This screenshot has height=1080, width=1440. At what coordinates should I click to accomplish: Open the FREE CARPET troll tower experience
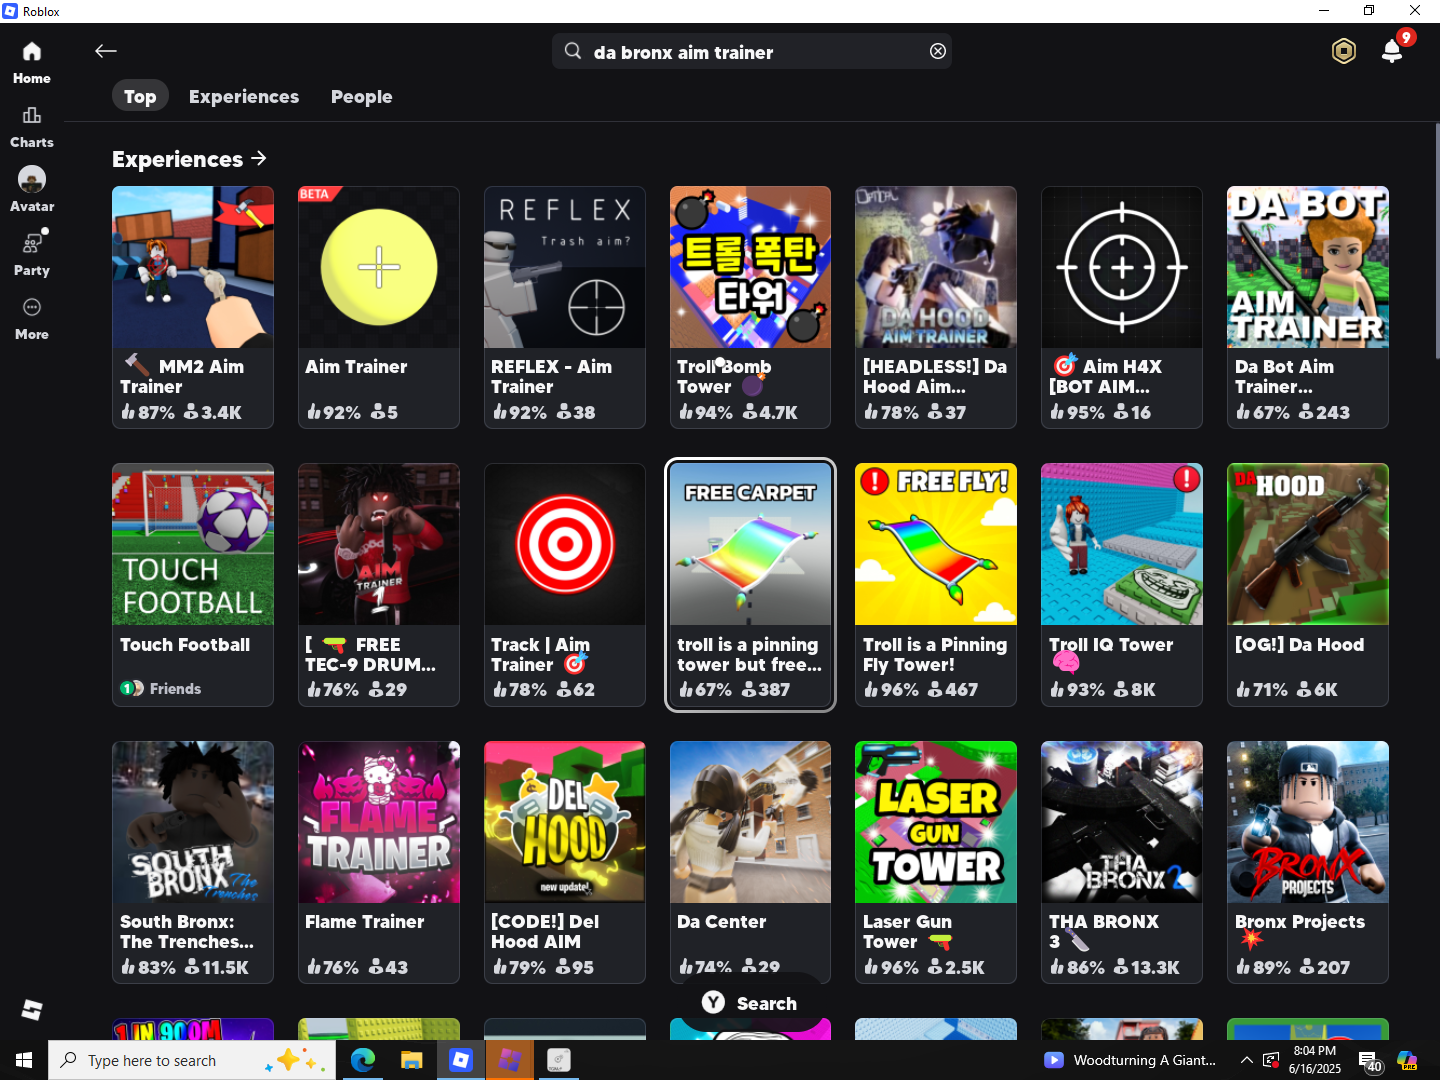[750, 585]
